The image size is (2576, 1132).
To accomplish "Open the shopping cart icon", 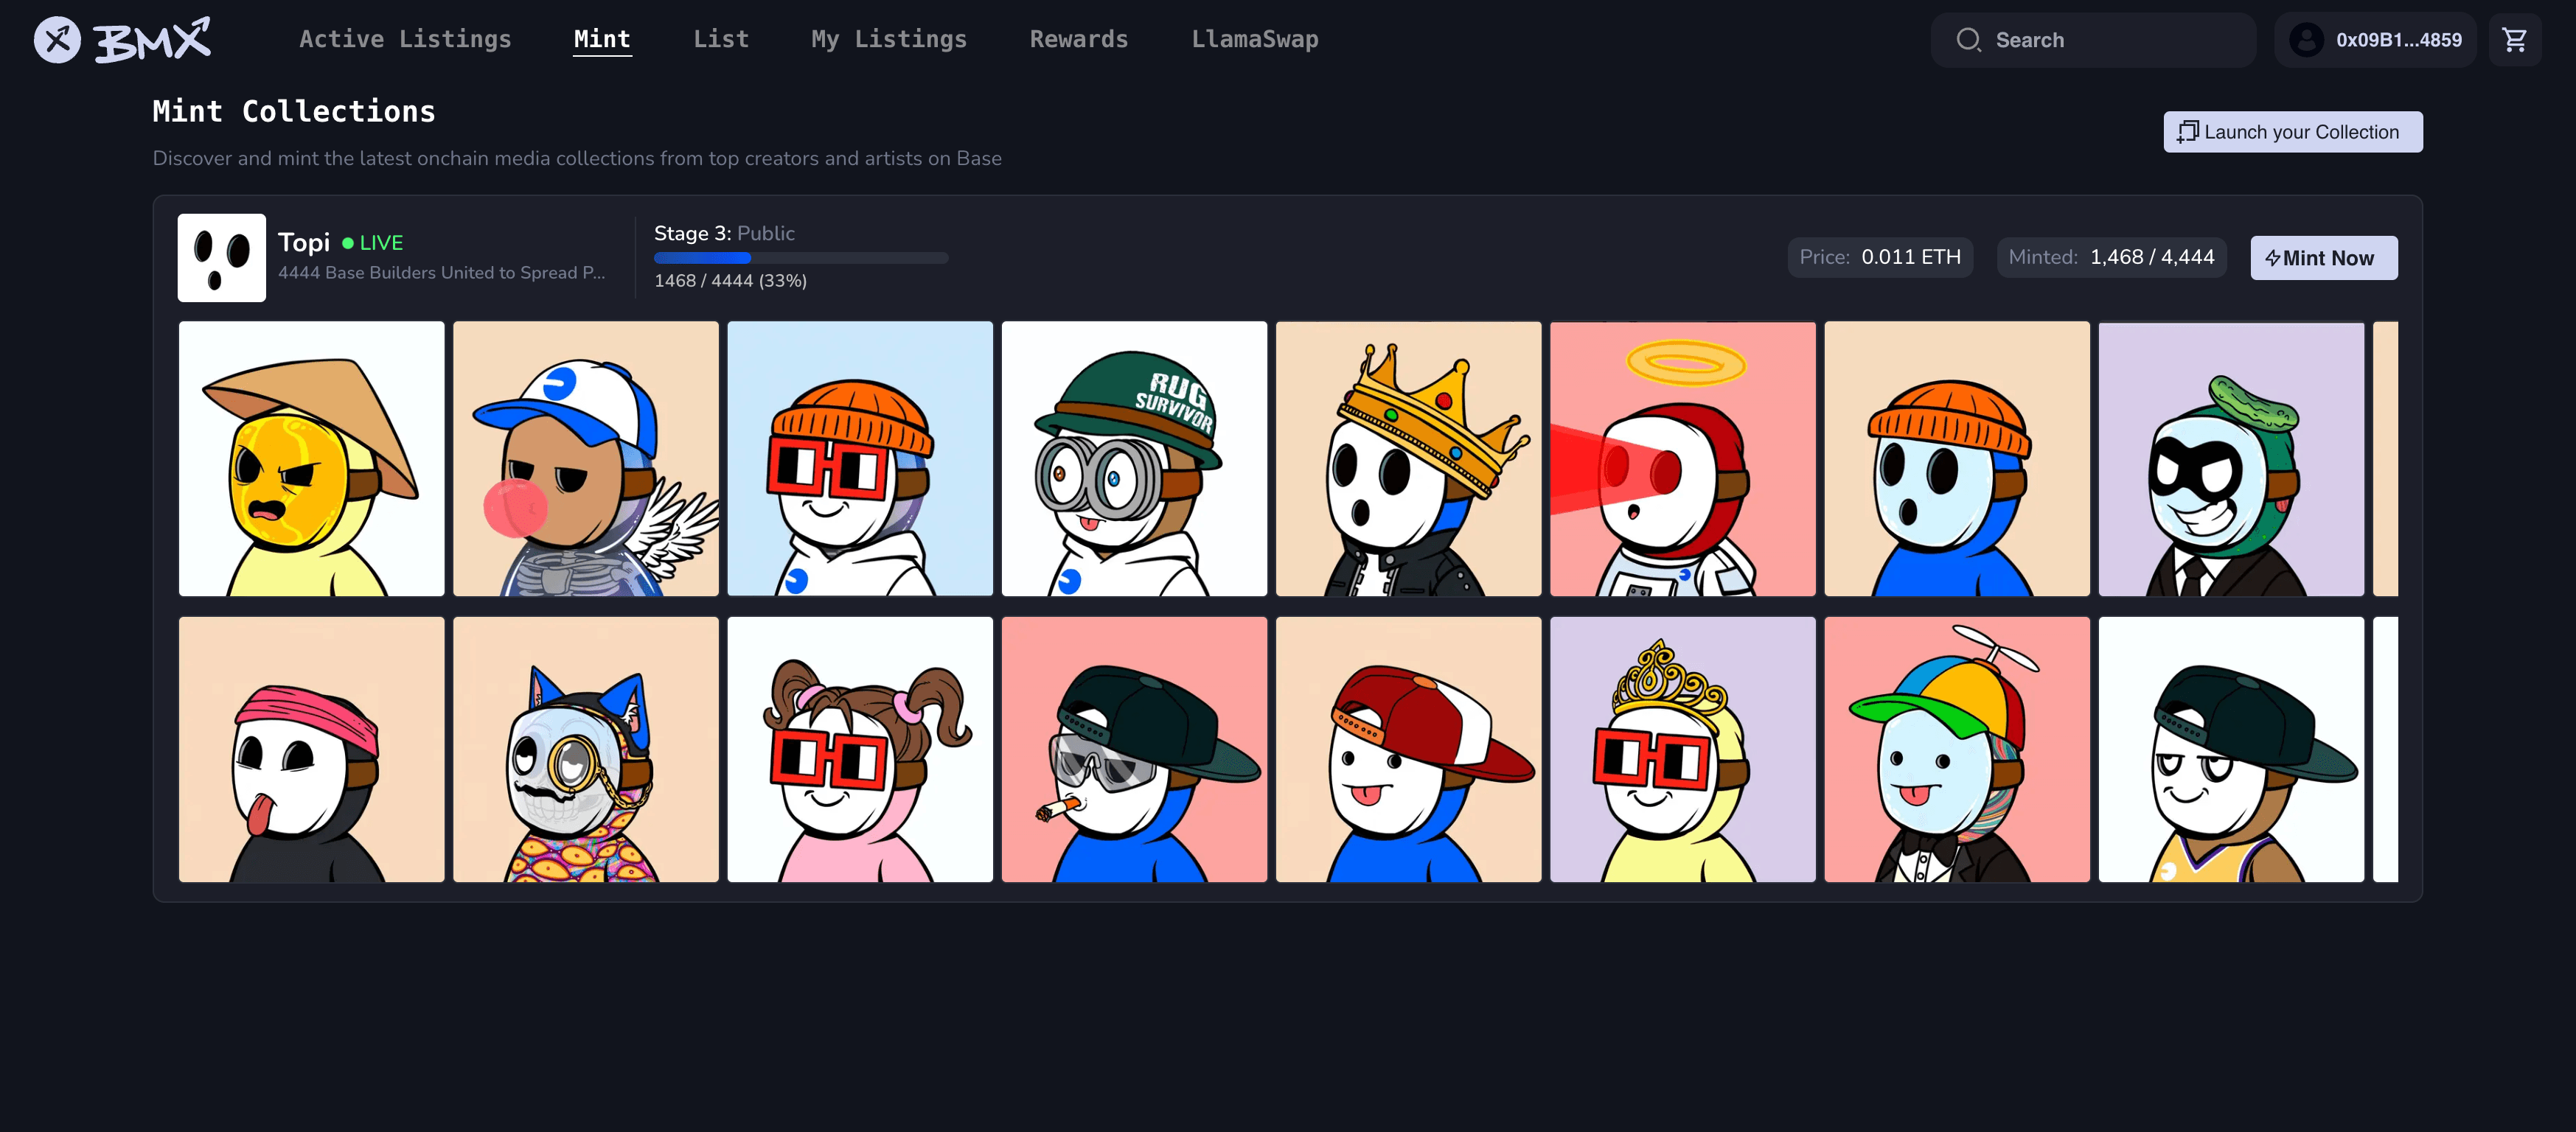I will pos(2514,40).
